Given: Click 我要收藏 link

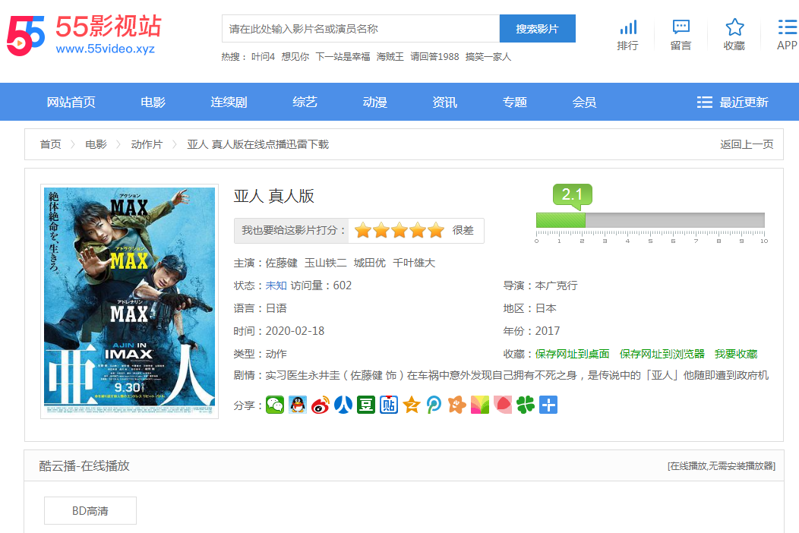Looking at the screenshot, I should (736, 354).
